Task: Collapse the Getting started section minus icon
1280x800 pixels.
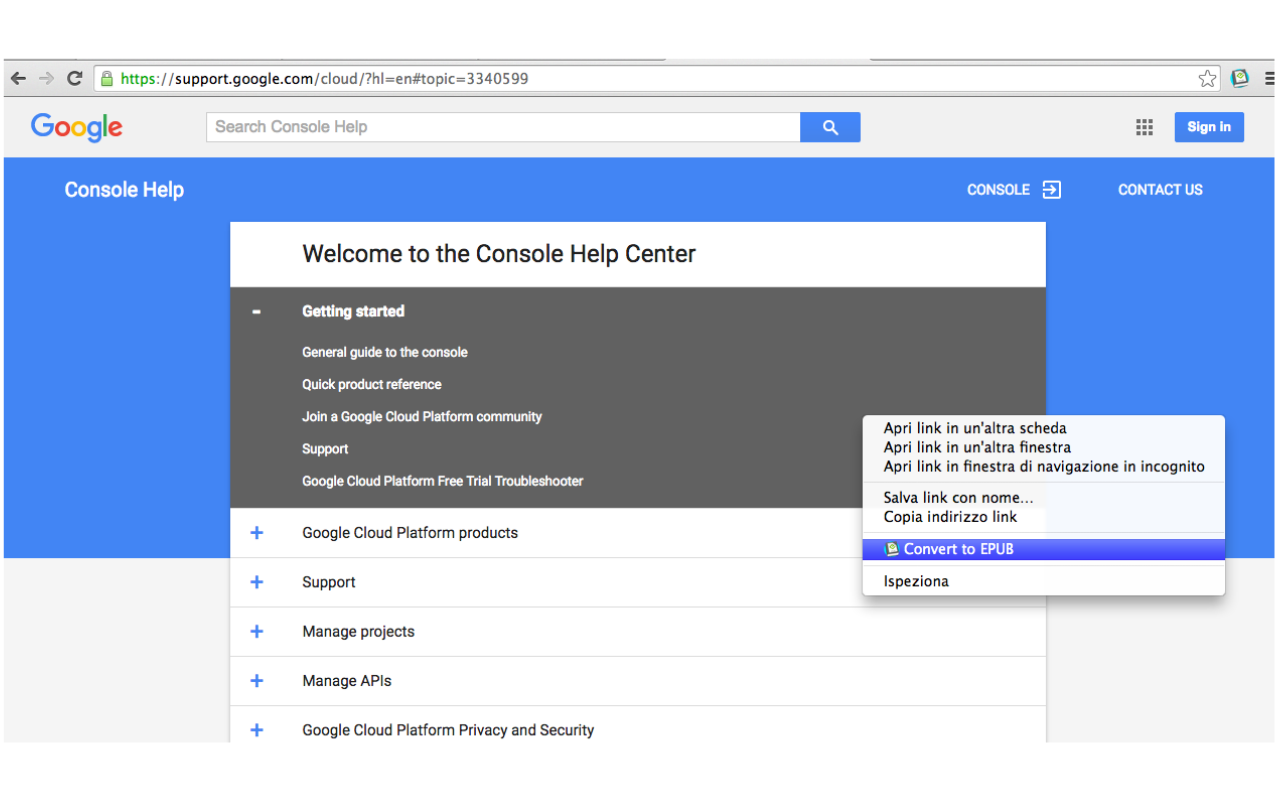Action: coord(257,312)
